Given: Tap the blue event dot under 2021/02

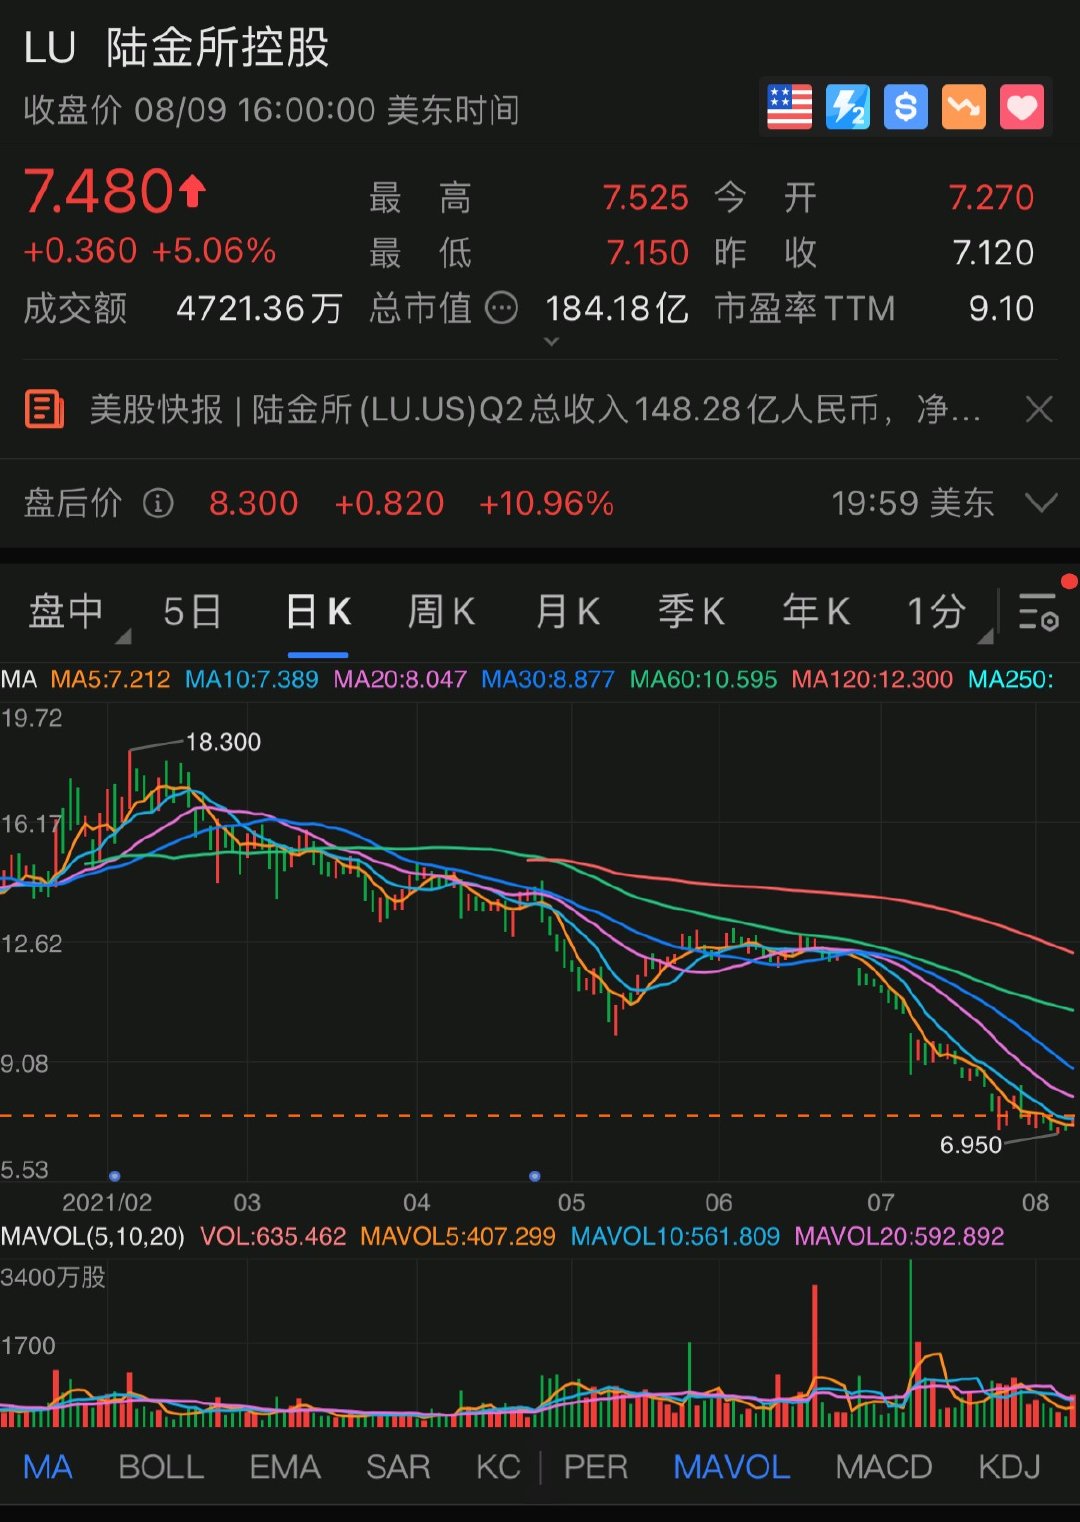Looking at the screenshot, I should tap(114, 1176).
